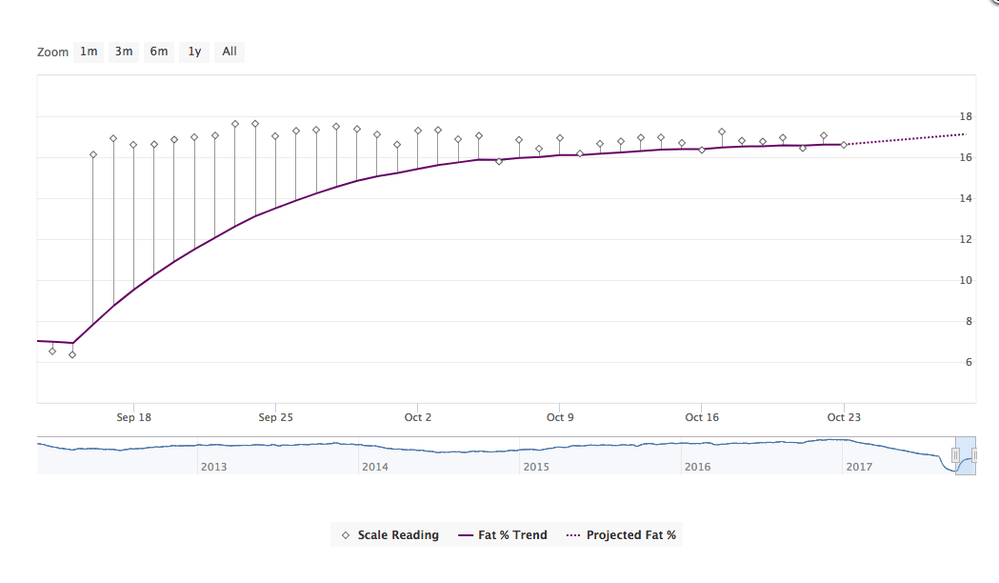Click the 'Zoom' label text

point(53,52)
